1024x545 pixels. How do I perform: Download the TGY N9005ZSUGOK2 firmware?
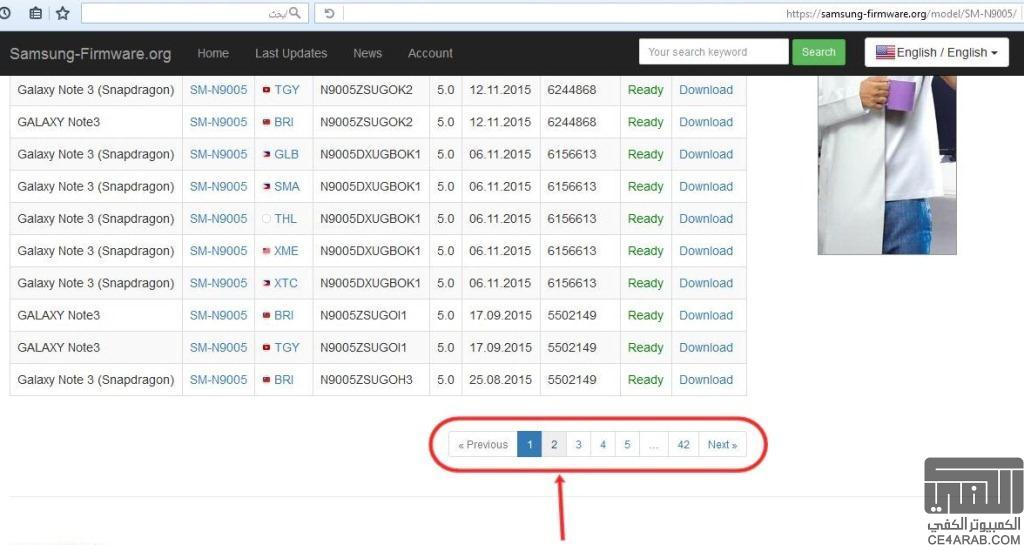706,90
